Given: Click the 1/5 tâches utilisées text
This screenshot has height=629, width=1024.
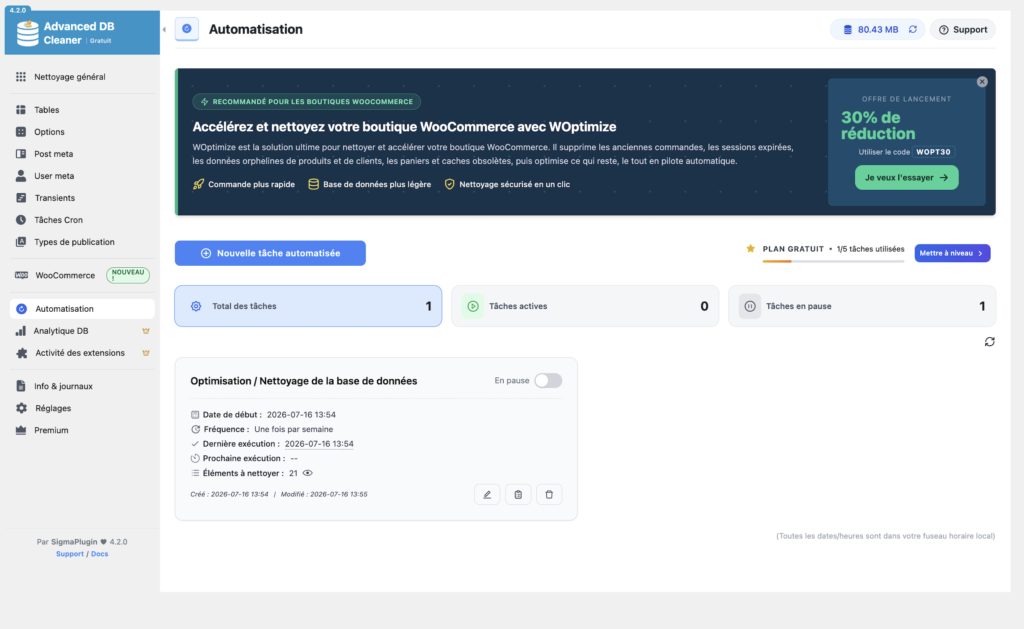Looking at the screenshot, I should 871,249.
